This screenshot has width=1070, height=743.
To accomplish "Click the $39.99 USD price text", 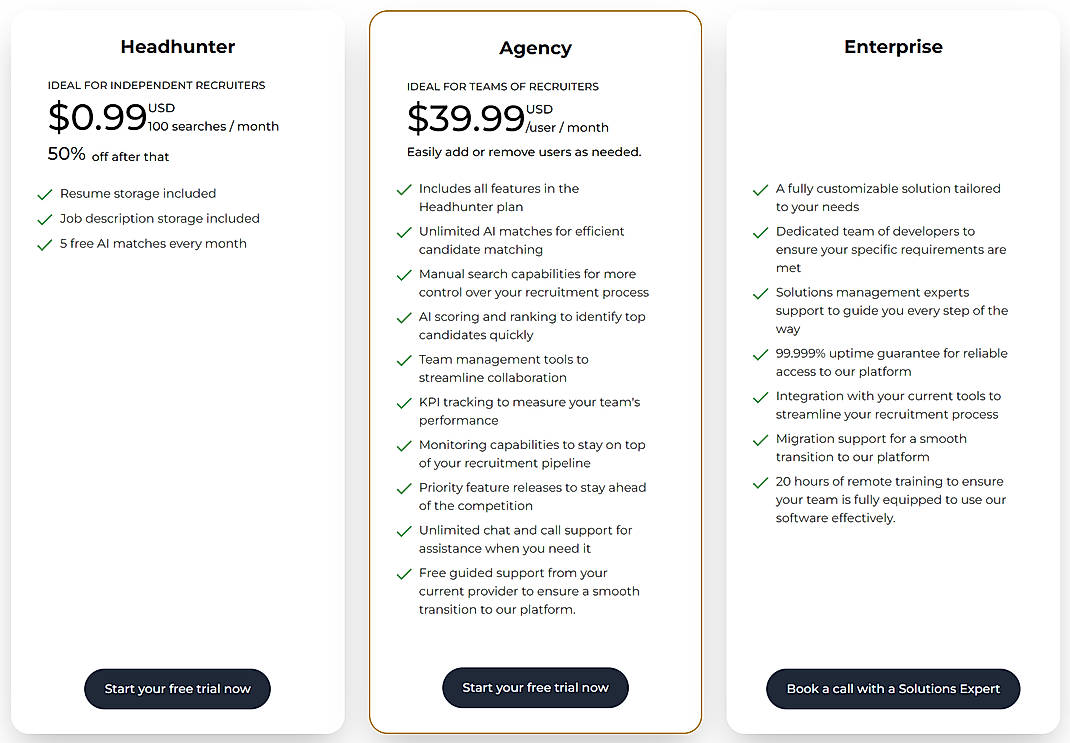I will pos(478,117).
